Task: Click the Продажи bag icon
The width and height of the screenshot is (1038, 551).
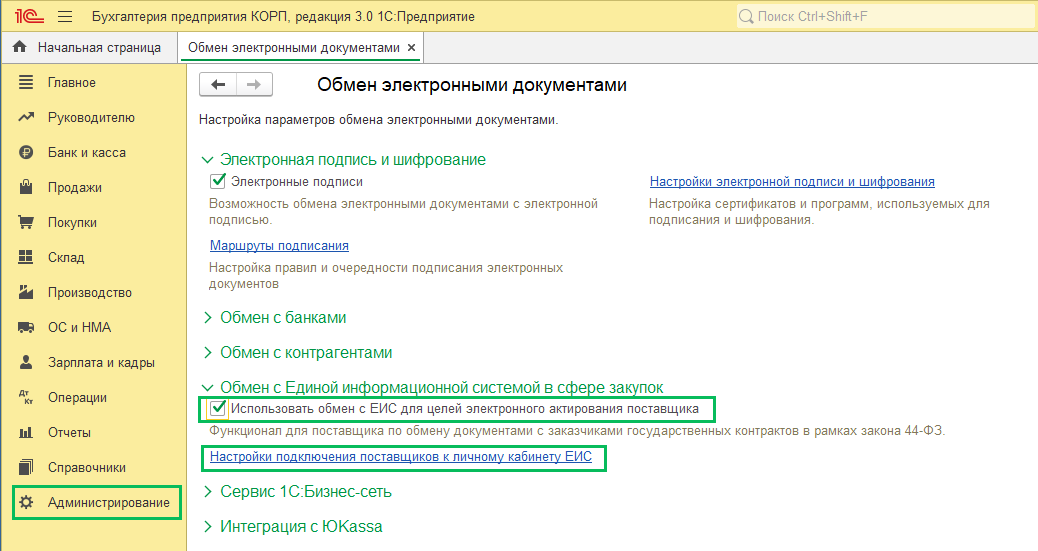Action: [26, 187]
